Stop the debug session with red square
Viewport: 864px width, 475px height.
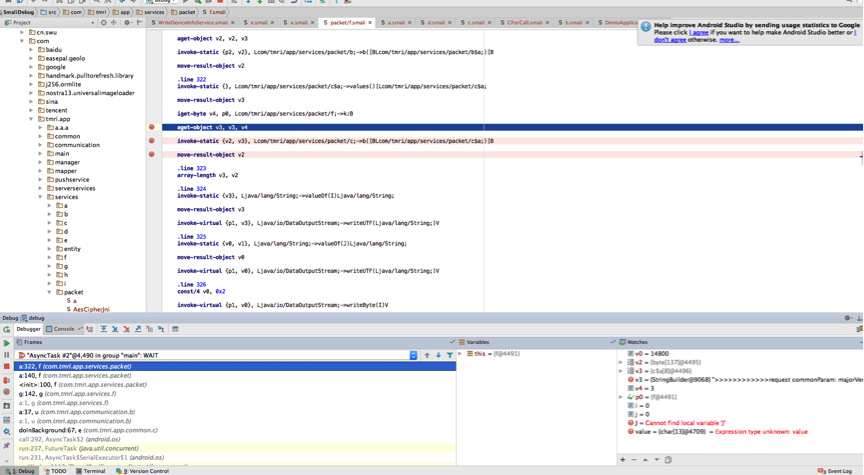pos(6,367)
